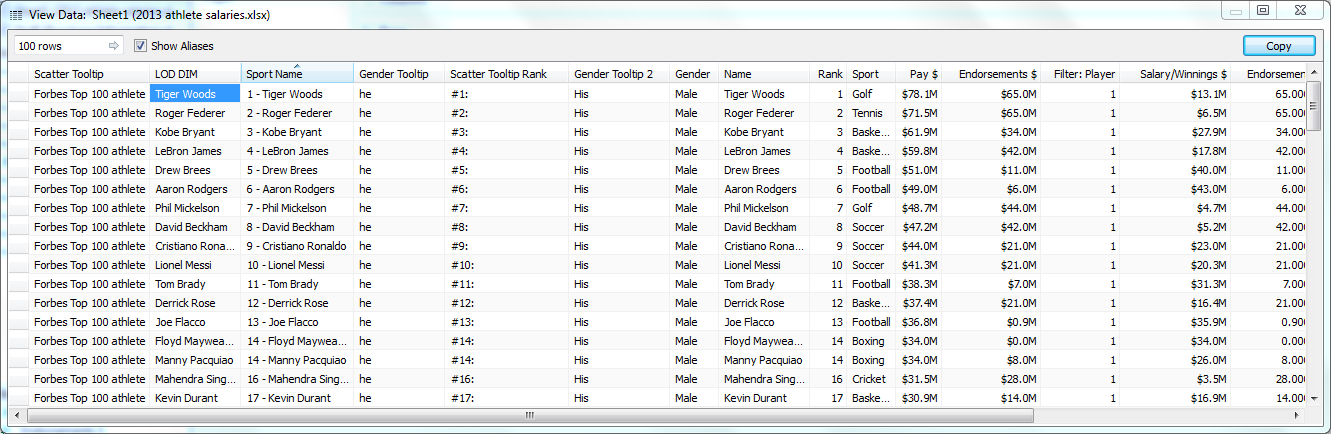The width and height of the screenshot is (1331, 434).
Task: Click Scatter Tooltip Rank cell '#17:'
Action: pos(507,398)
